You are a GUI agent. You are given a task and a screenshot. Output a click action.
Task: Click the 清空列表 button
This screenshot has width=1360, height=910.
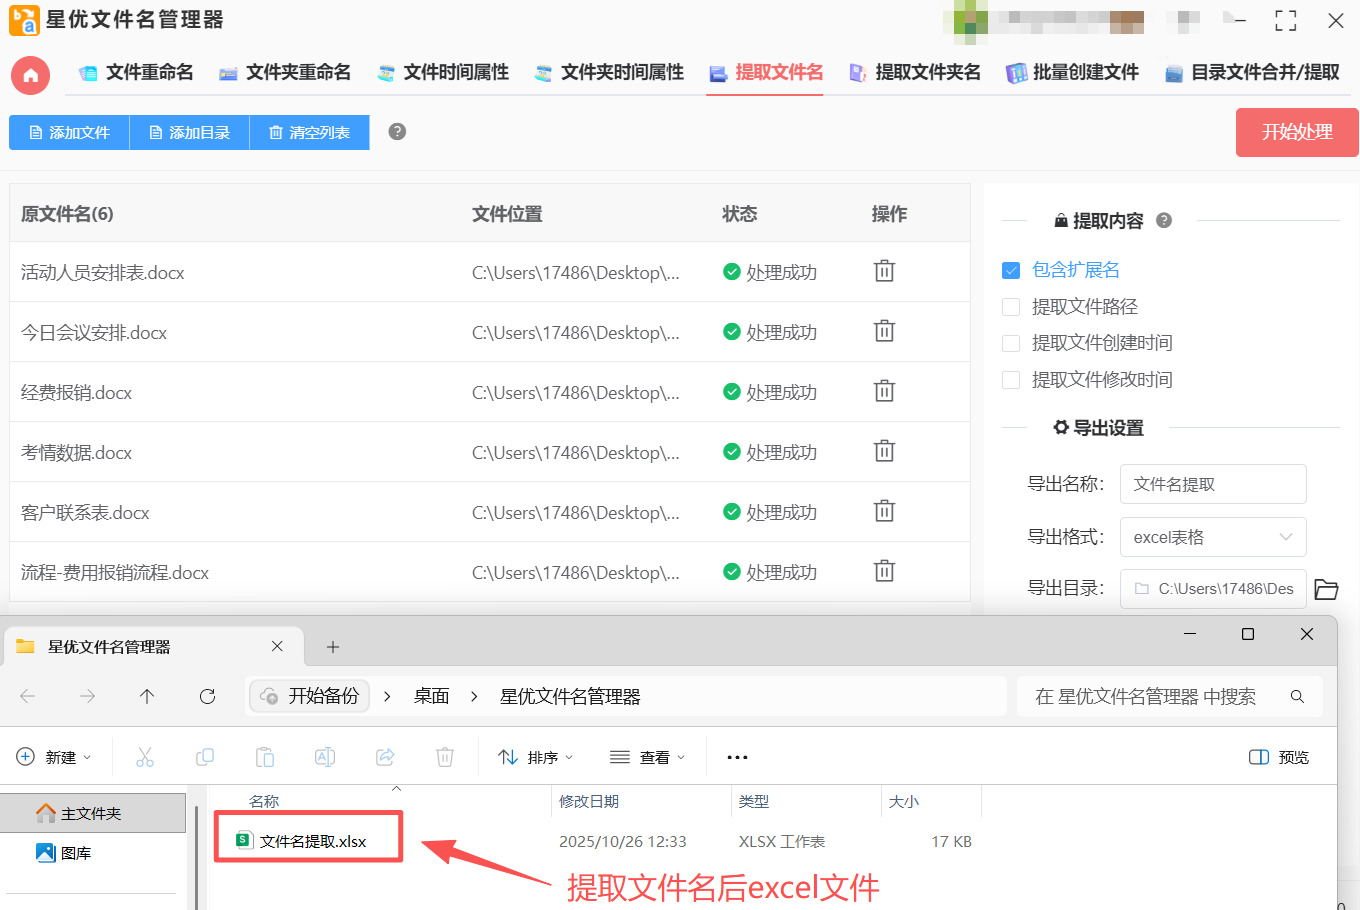click(x=309, y=132)
